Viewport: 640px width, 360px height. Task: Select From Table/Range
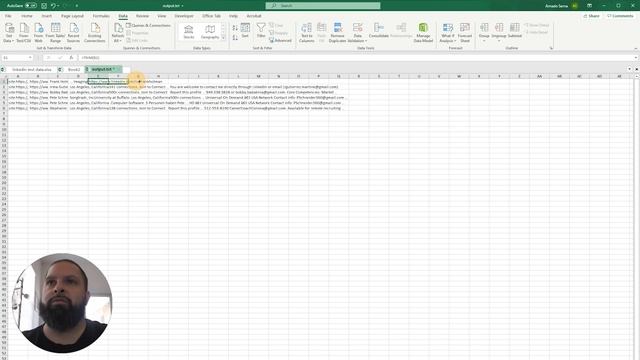tap(55, 33)
